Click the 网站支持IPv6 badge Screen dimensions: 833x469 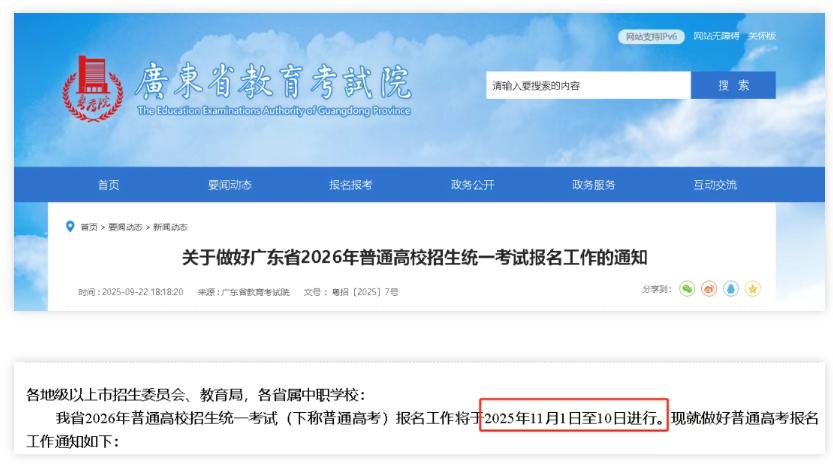[x=651, y=36]
